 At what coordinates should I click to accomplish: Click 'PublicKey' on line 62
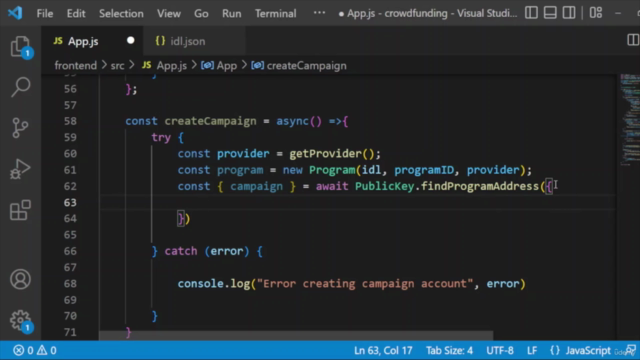(384, 186)
